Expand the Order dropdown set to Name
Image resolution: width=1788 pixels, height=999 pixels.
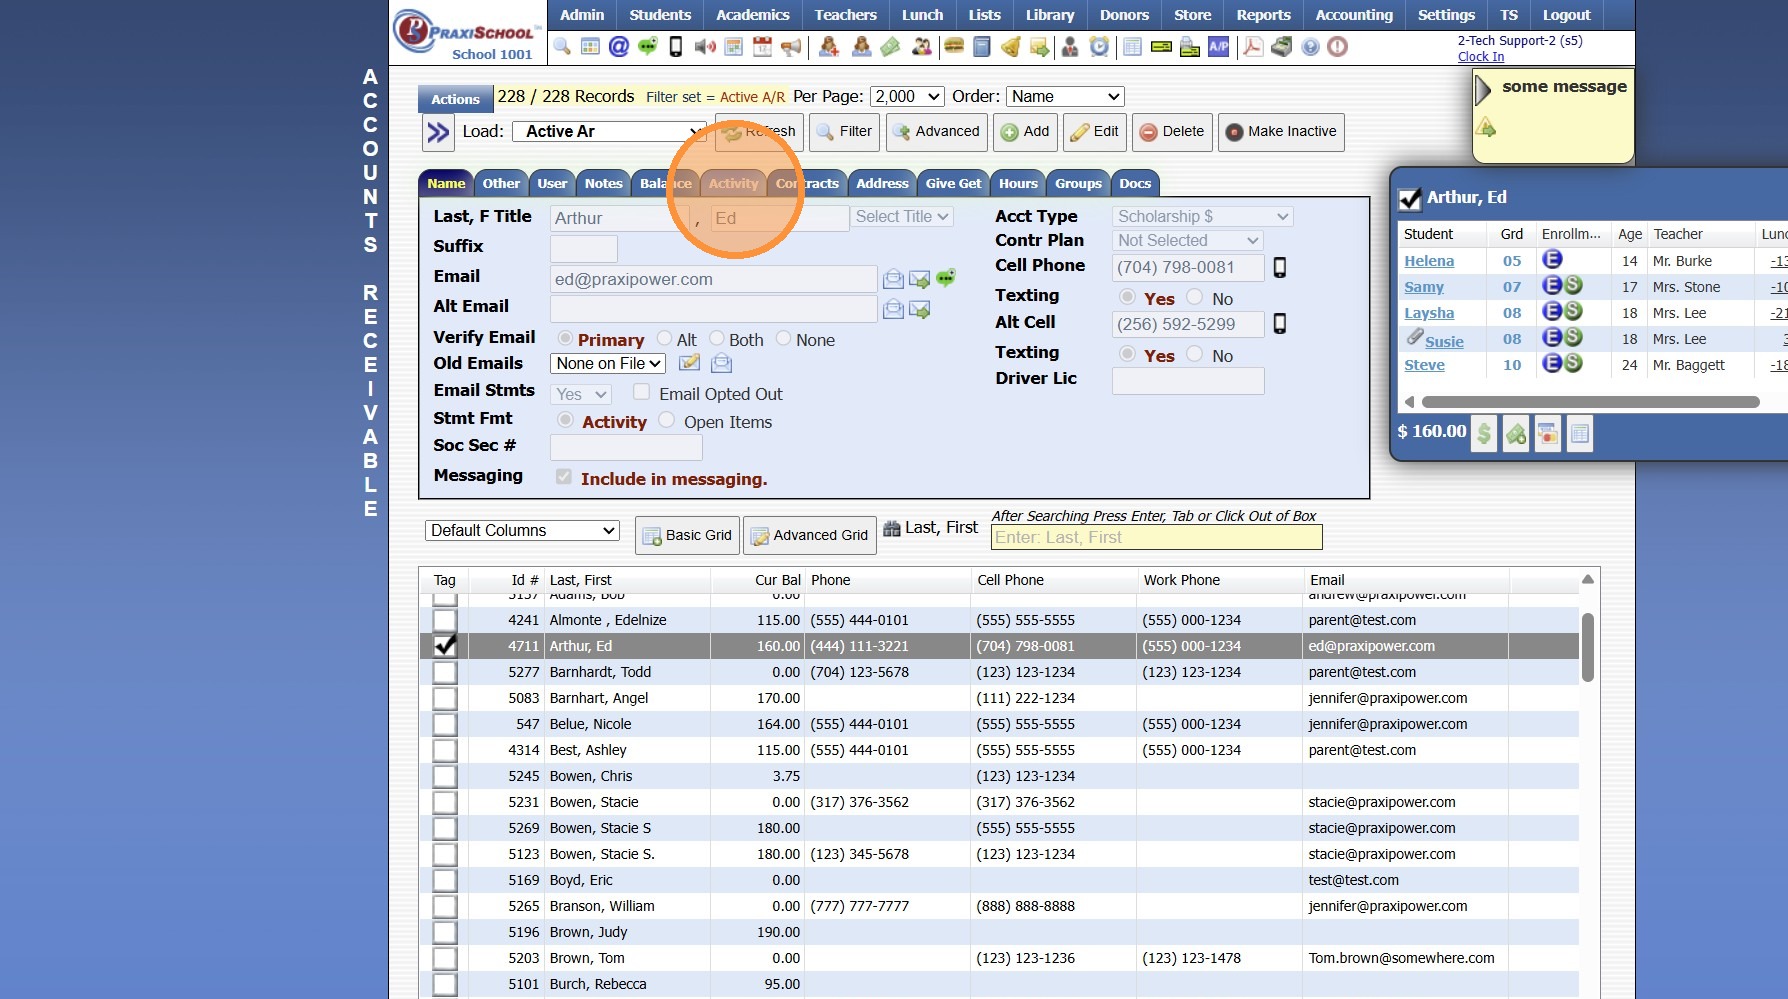pos(1064,97)
